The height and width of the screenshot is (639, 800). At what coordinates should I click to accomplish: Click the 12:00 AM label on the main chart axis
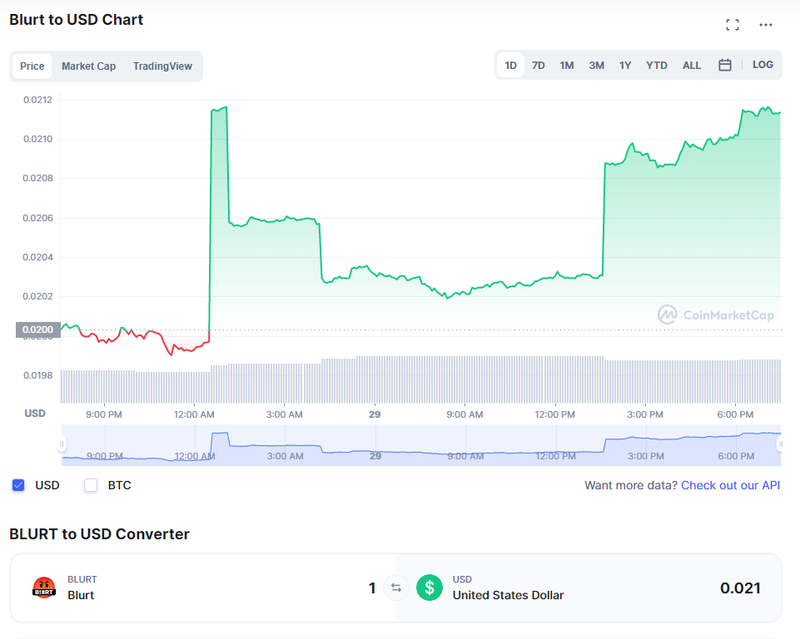(x=194, y=414)
